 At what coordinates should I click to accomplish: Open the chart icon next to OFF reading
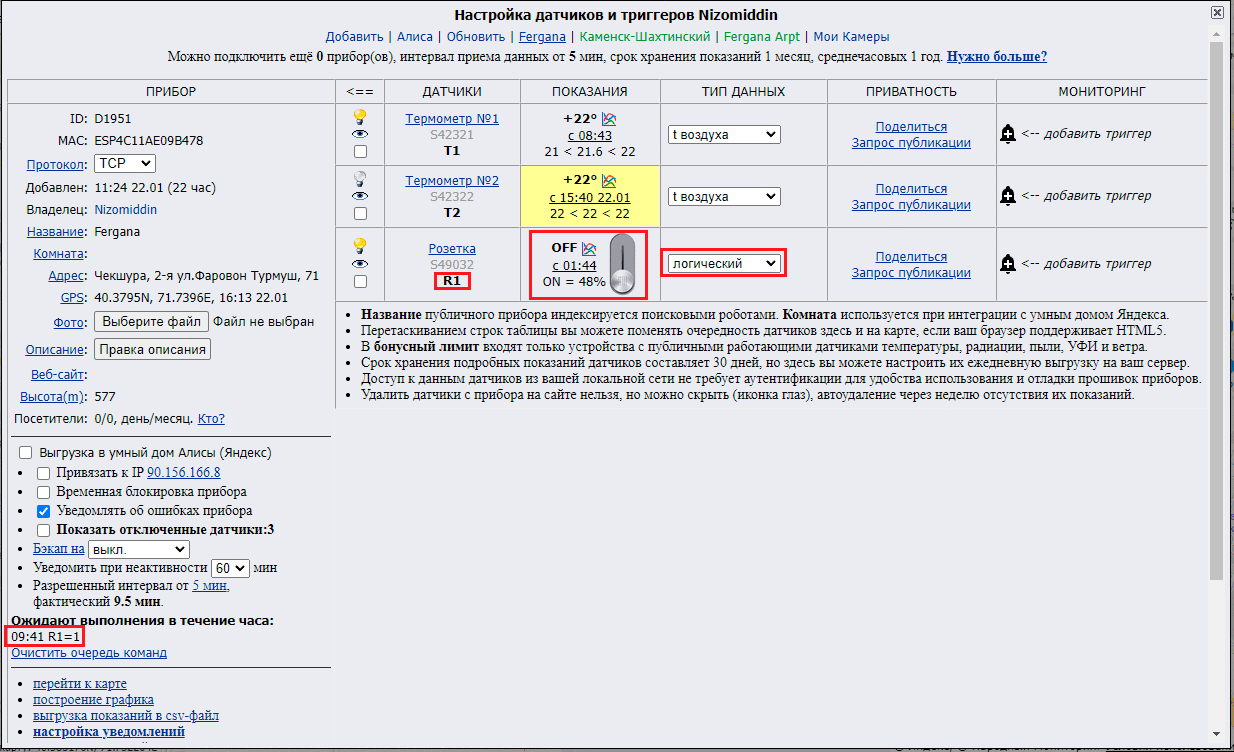click(x=589, y=248)
